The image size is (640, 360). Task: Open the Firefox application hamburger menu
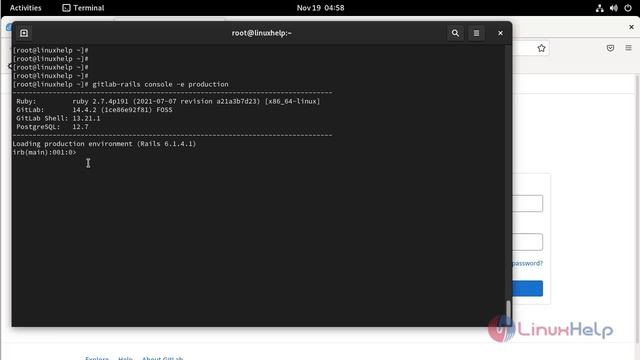click(629, 48)
